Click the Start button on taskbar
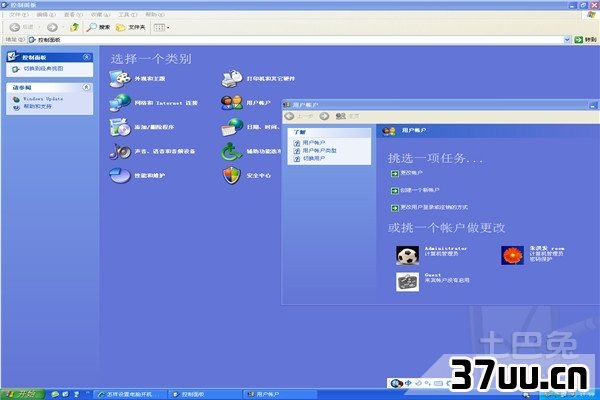Screen dimensions: 600x400 (22, 394)
